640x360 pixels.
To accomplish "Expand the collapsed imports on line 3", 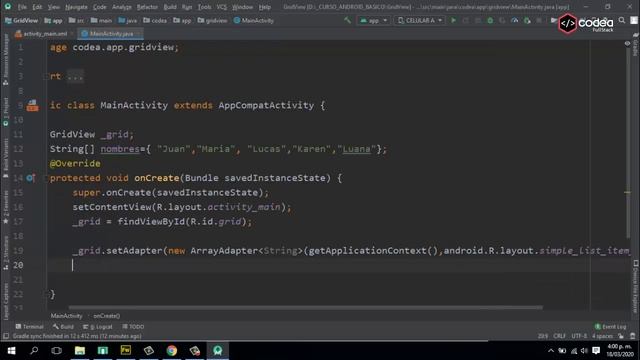I will coord(76,76).
